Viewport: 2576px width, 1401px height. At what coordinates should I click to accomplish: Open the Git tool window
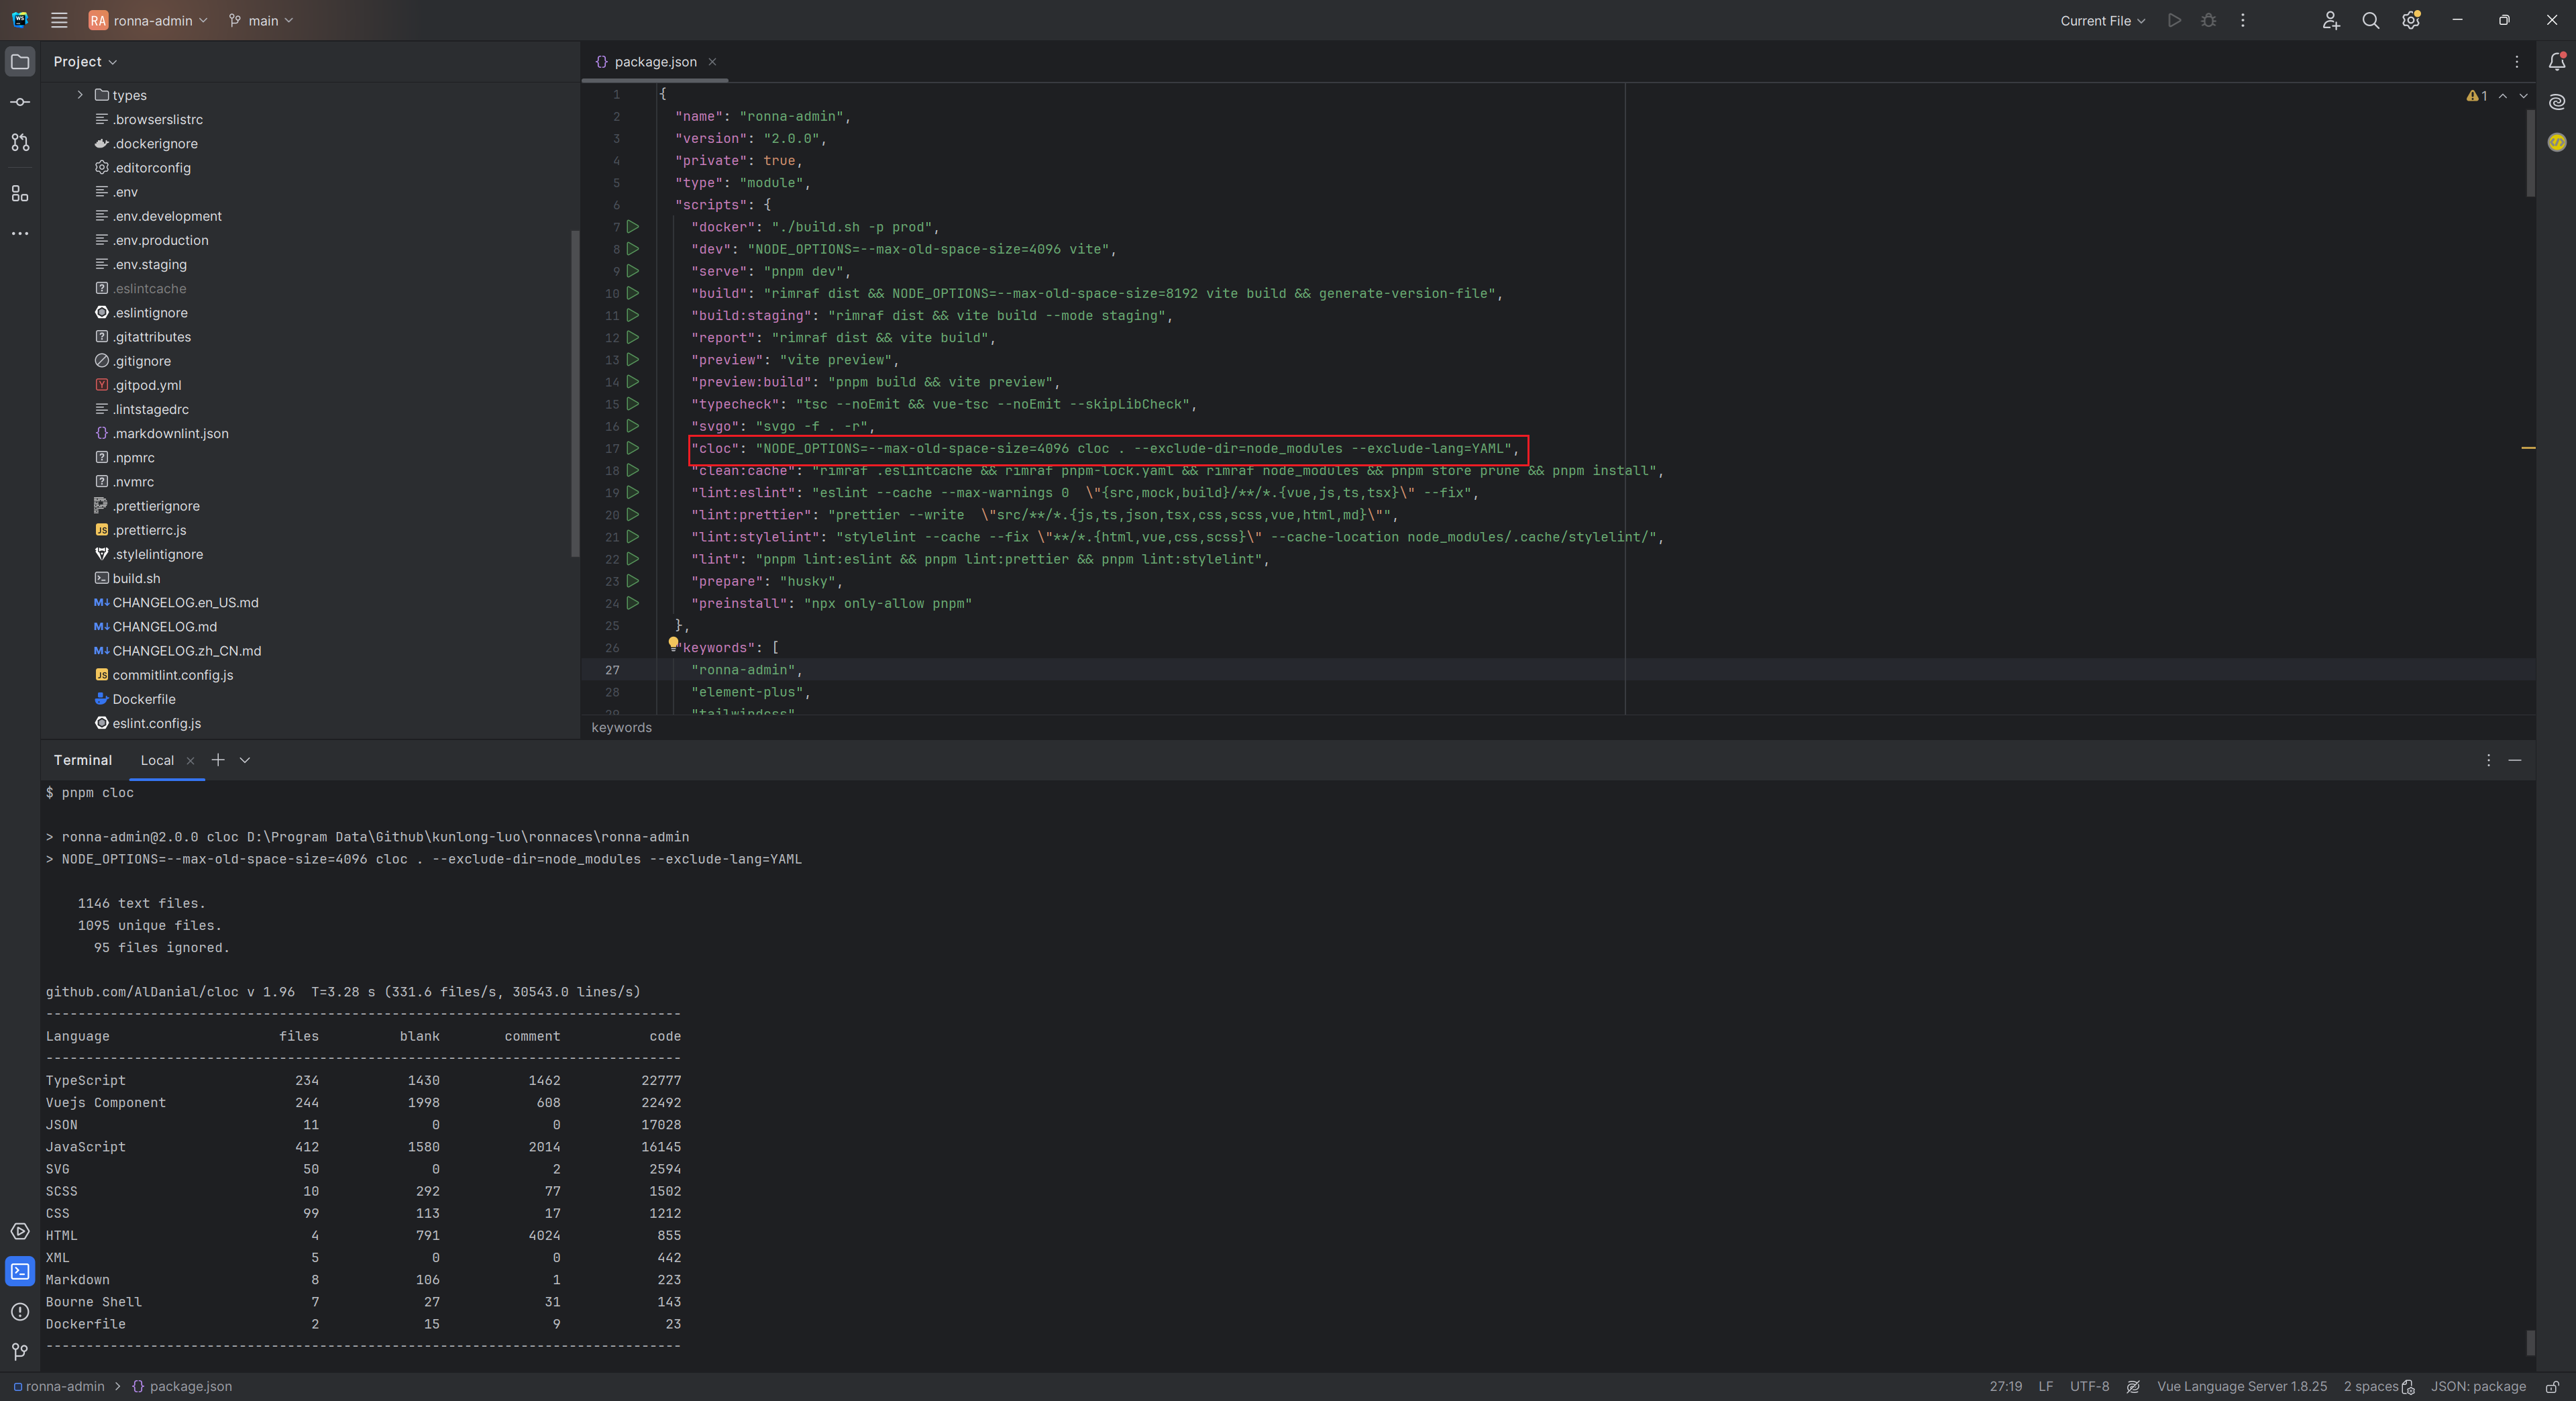[20, 1351]
